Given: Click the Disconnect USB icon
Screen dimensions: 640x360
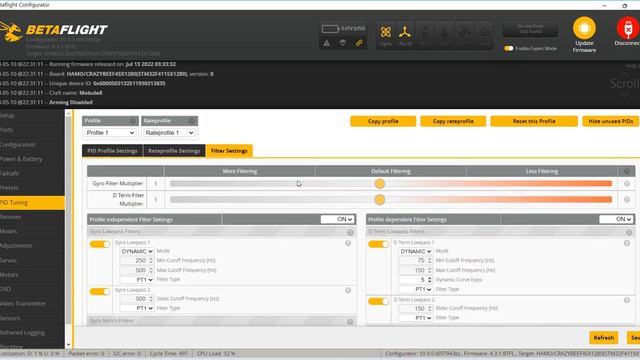Looking at the screenshot, I should coord(628,28).
